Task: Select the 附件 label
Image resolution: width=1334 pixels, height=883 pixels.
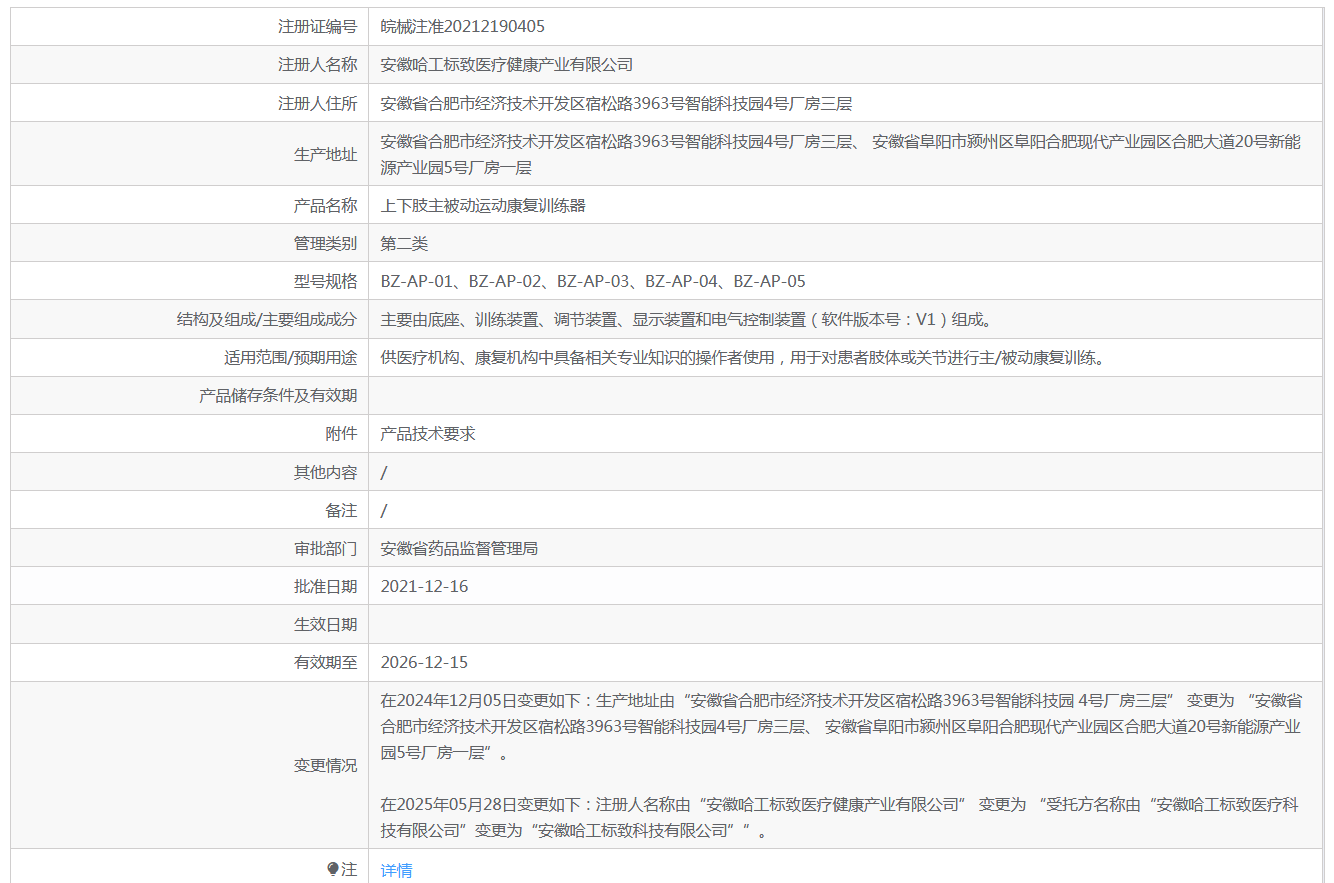Action: 341,433
